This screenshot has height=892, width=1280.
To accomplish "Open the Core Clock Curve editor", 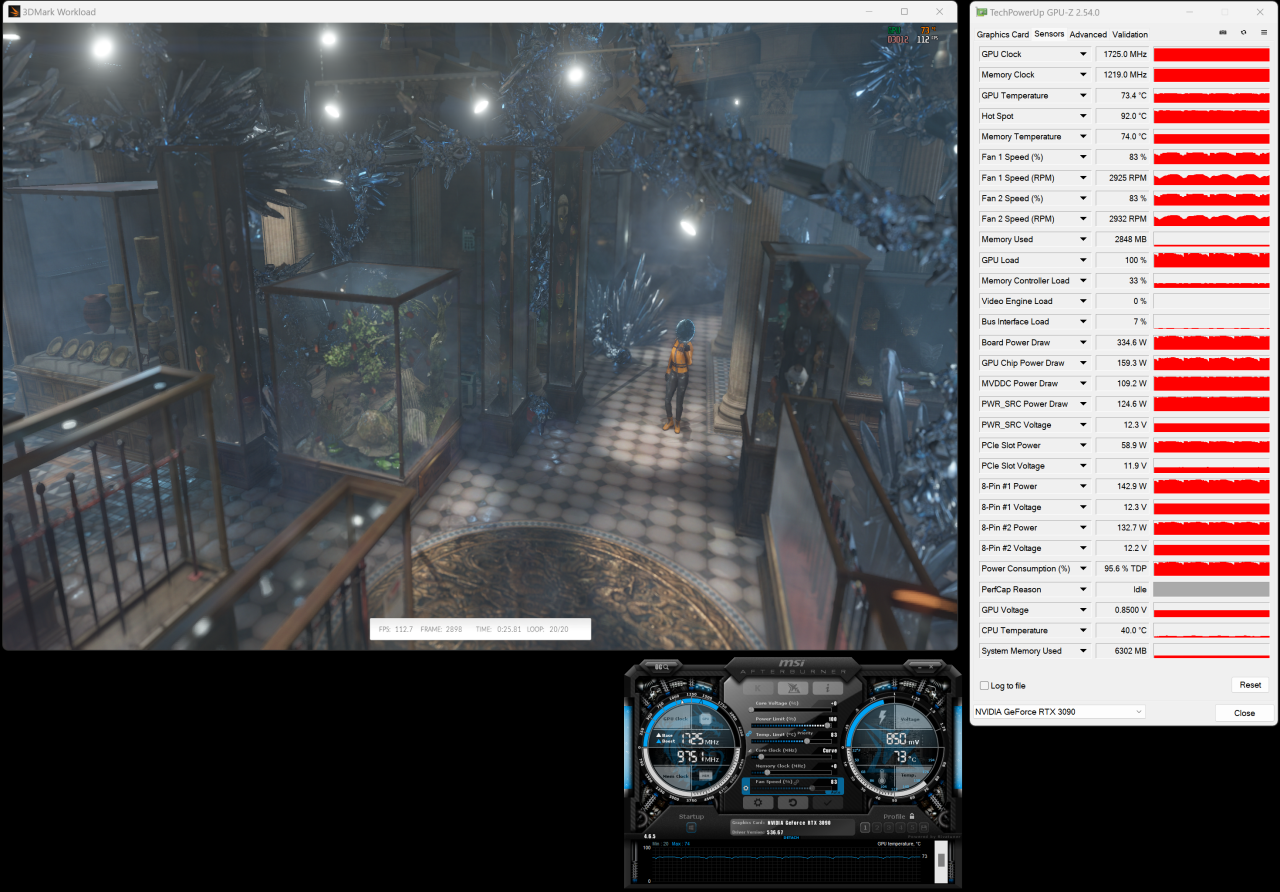I will click(x=830, y=751).
